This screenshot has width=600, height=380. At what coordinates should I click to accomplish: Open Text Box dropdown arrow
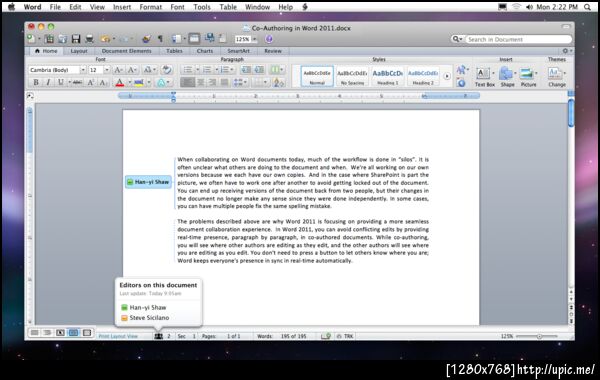(493, 73)
